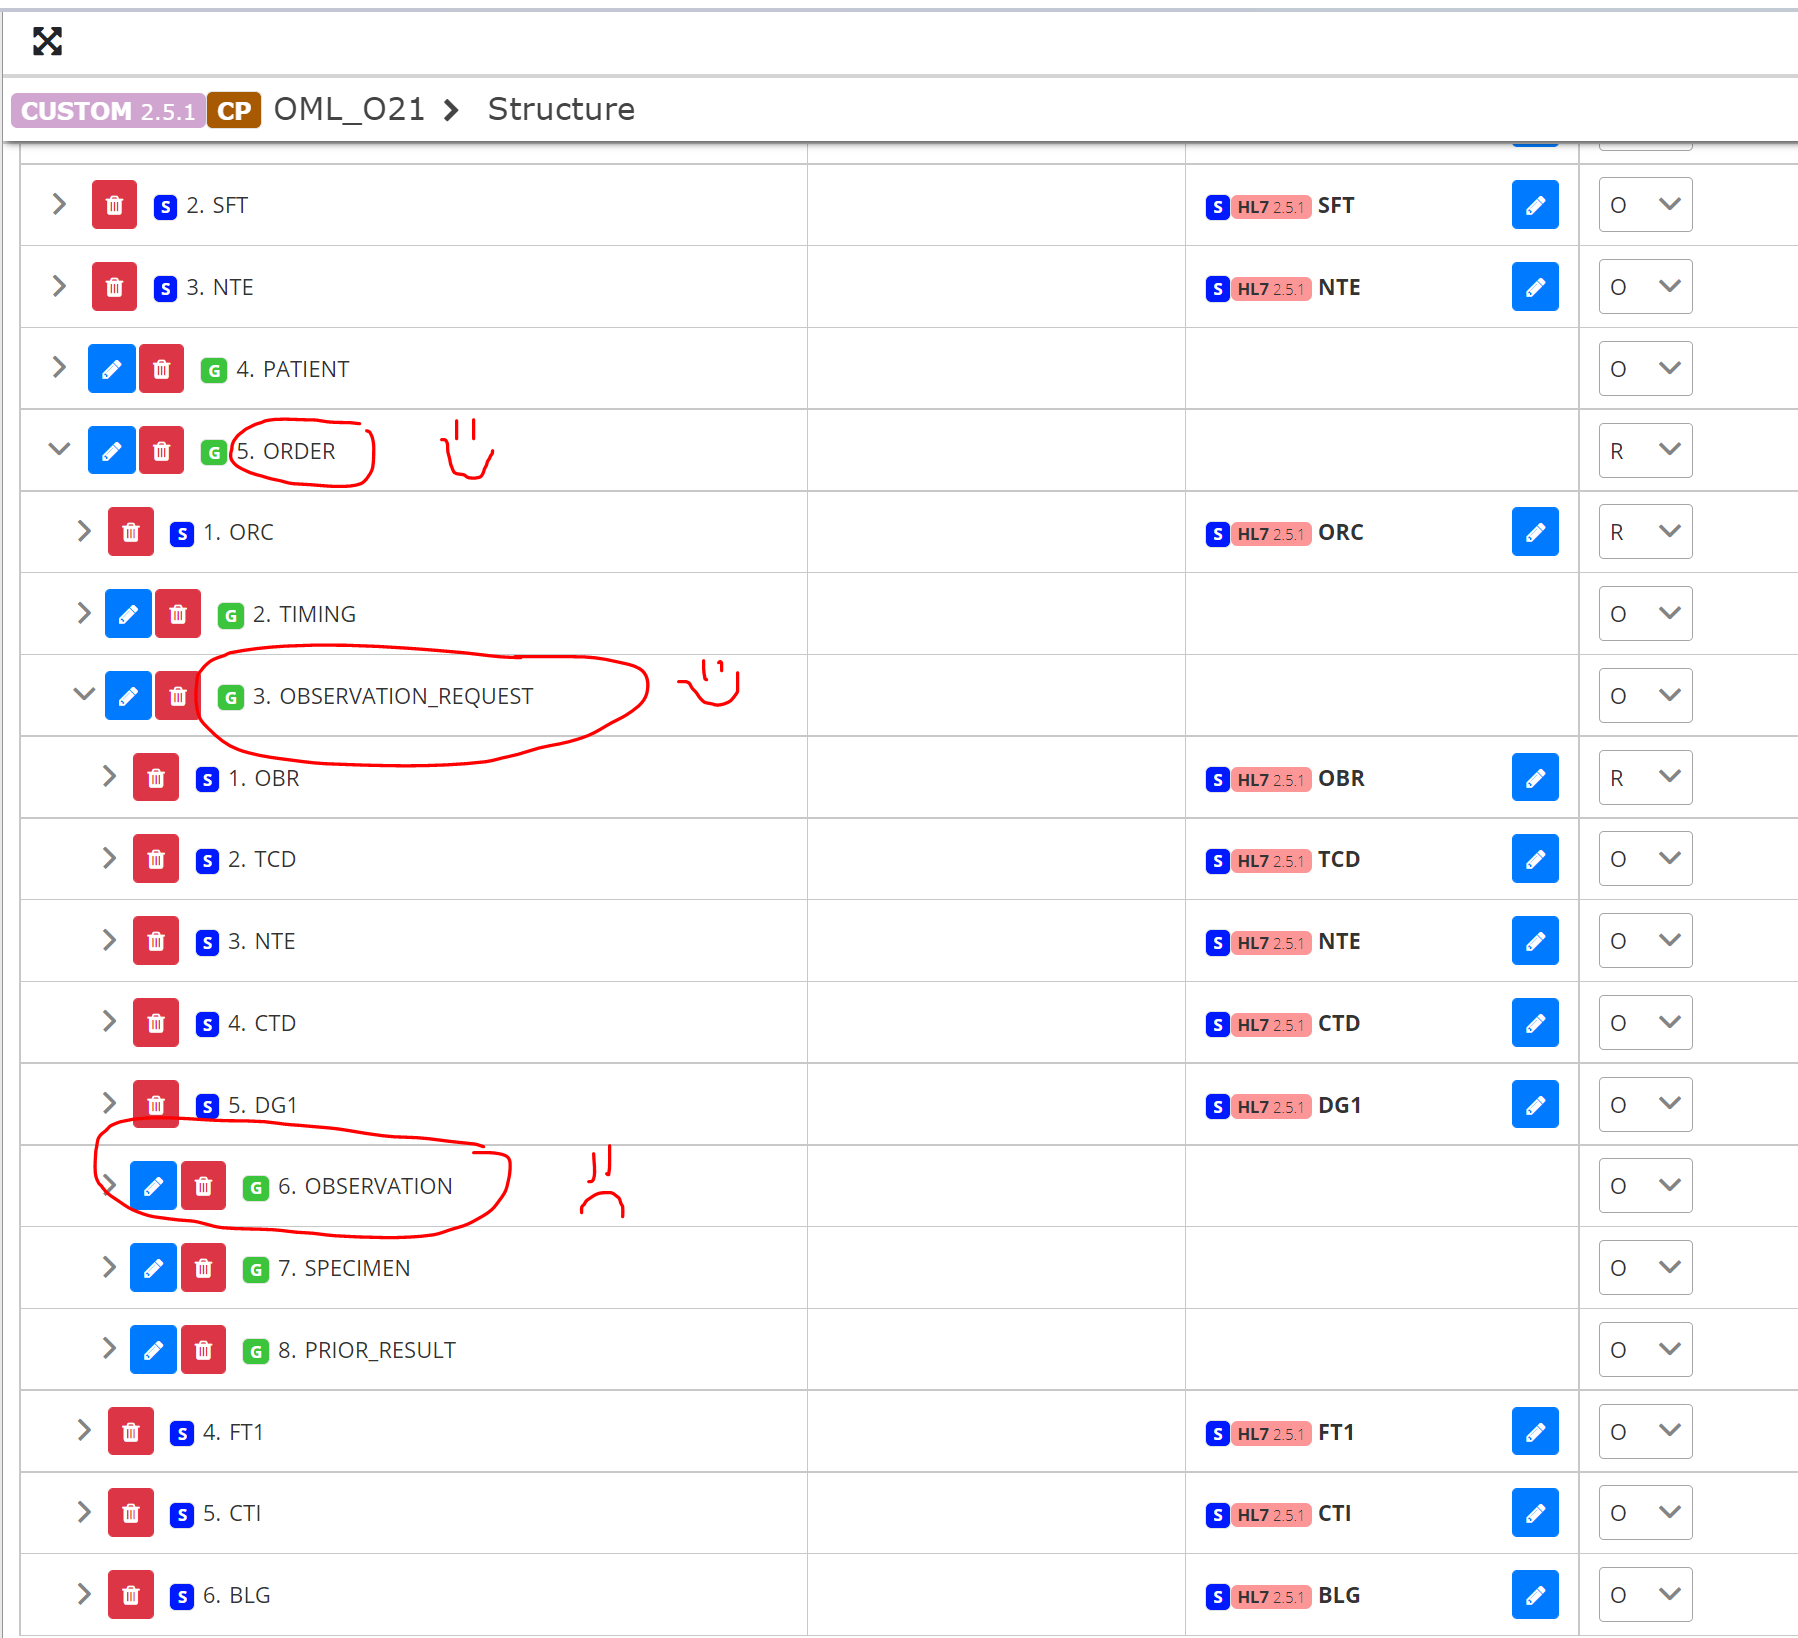1798x1638 pixels.
Task: Open the optionality dropdown for ORC
Action: [x=1644, y=532]
